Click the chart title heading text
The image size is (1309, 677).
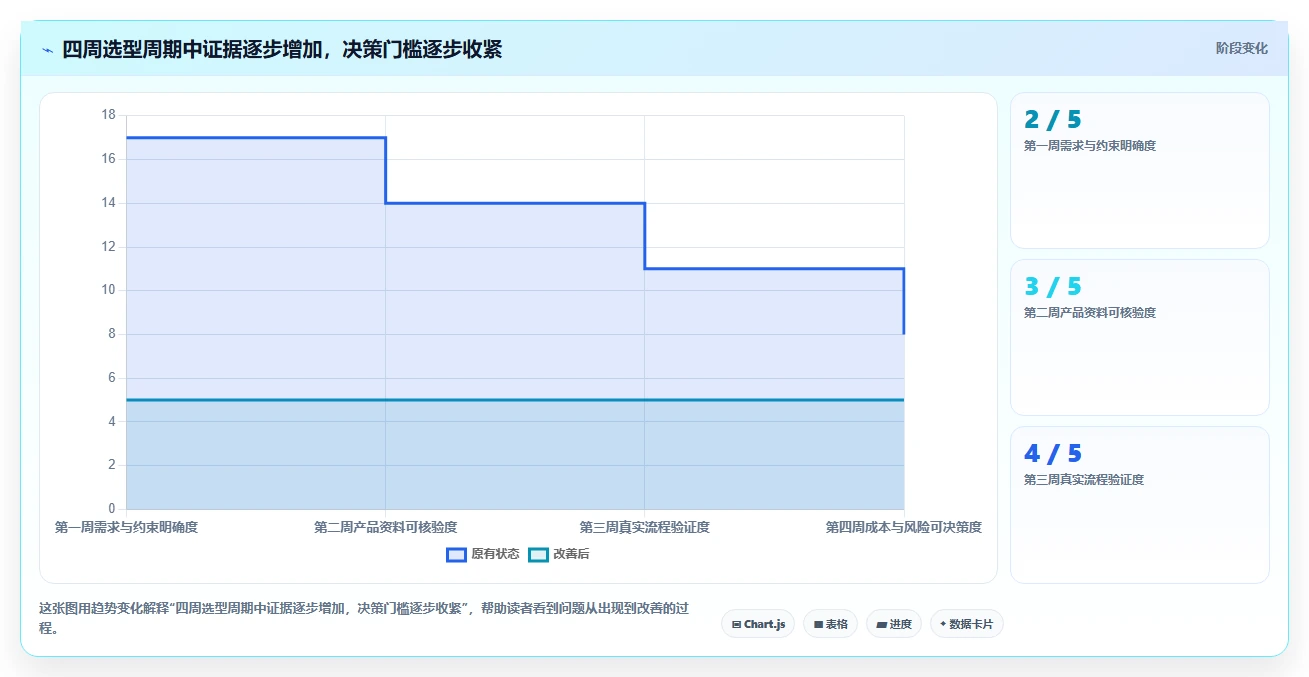tap(282, 49)
